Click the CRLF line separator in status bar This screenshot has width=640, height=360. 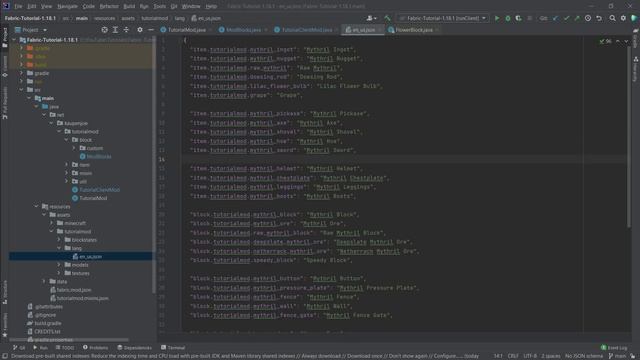tap(513, 356)
